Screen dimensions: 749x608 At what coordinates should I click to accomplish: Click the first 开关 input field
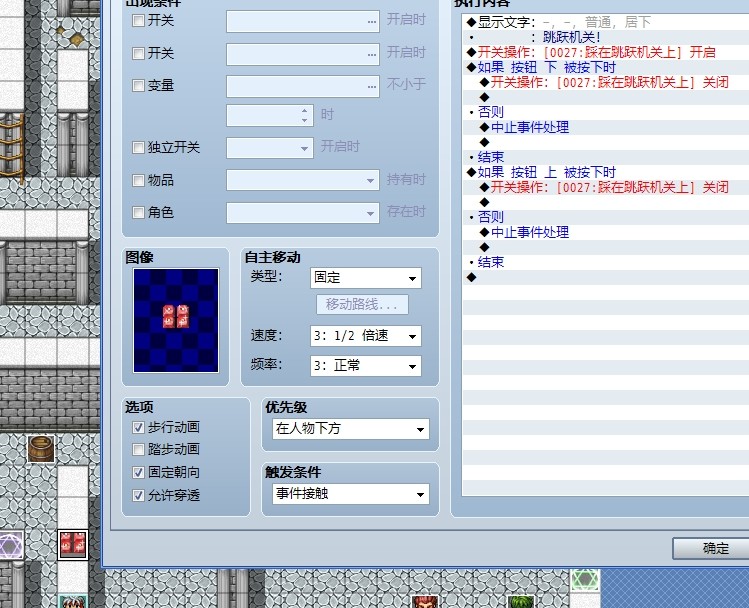(x=303, y=22)
